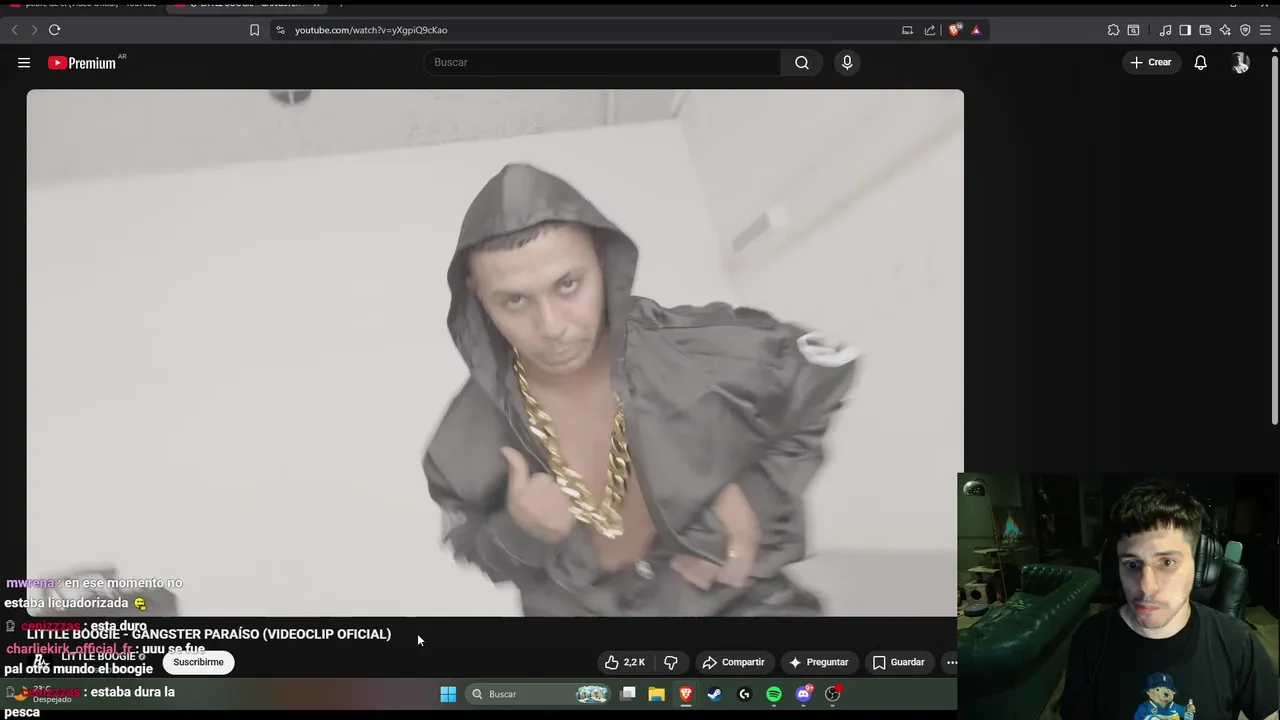Dislike the video with thumbs down
Image resolution: width=1280 pixels, height=720 pixels.
coord(671,662)
